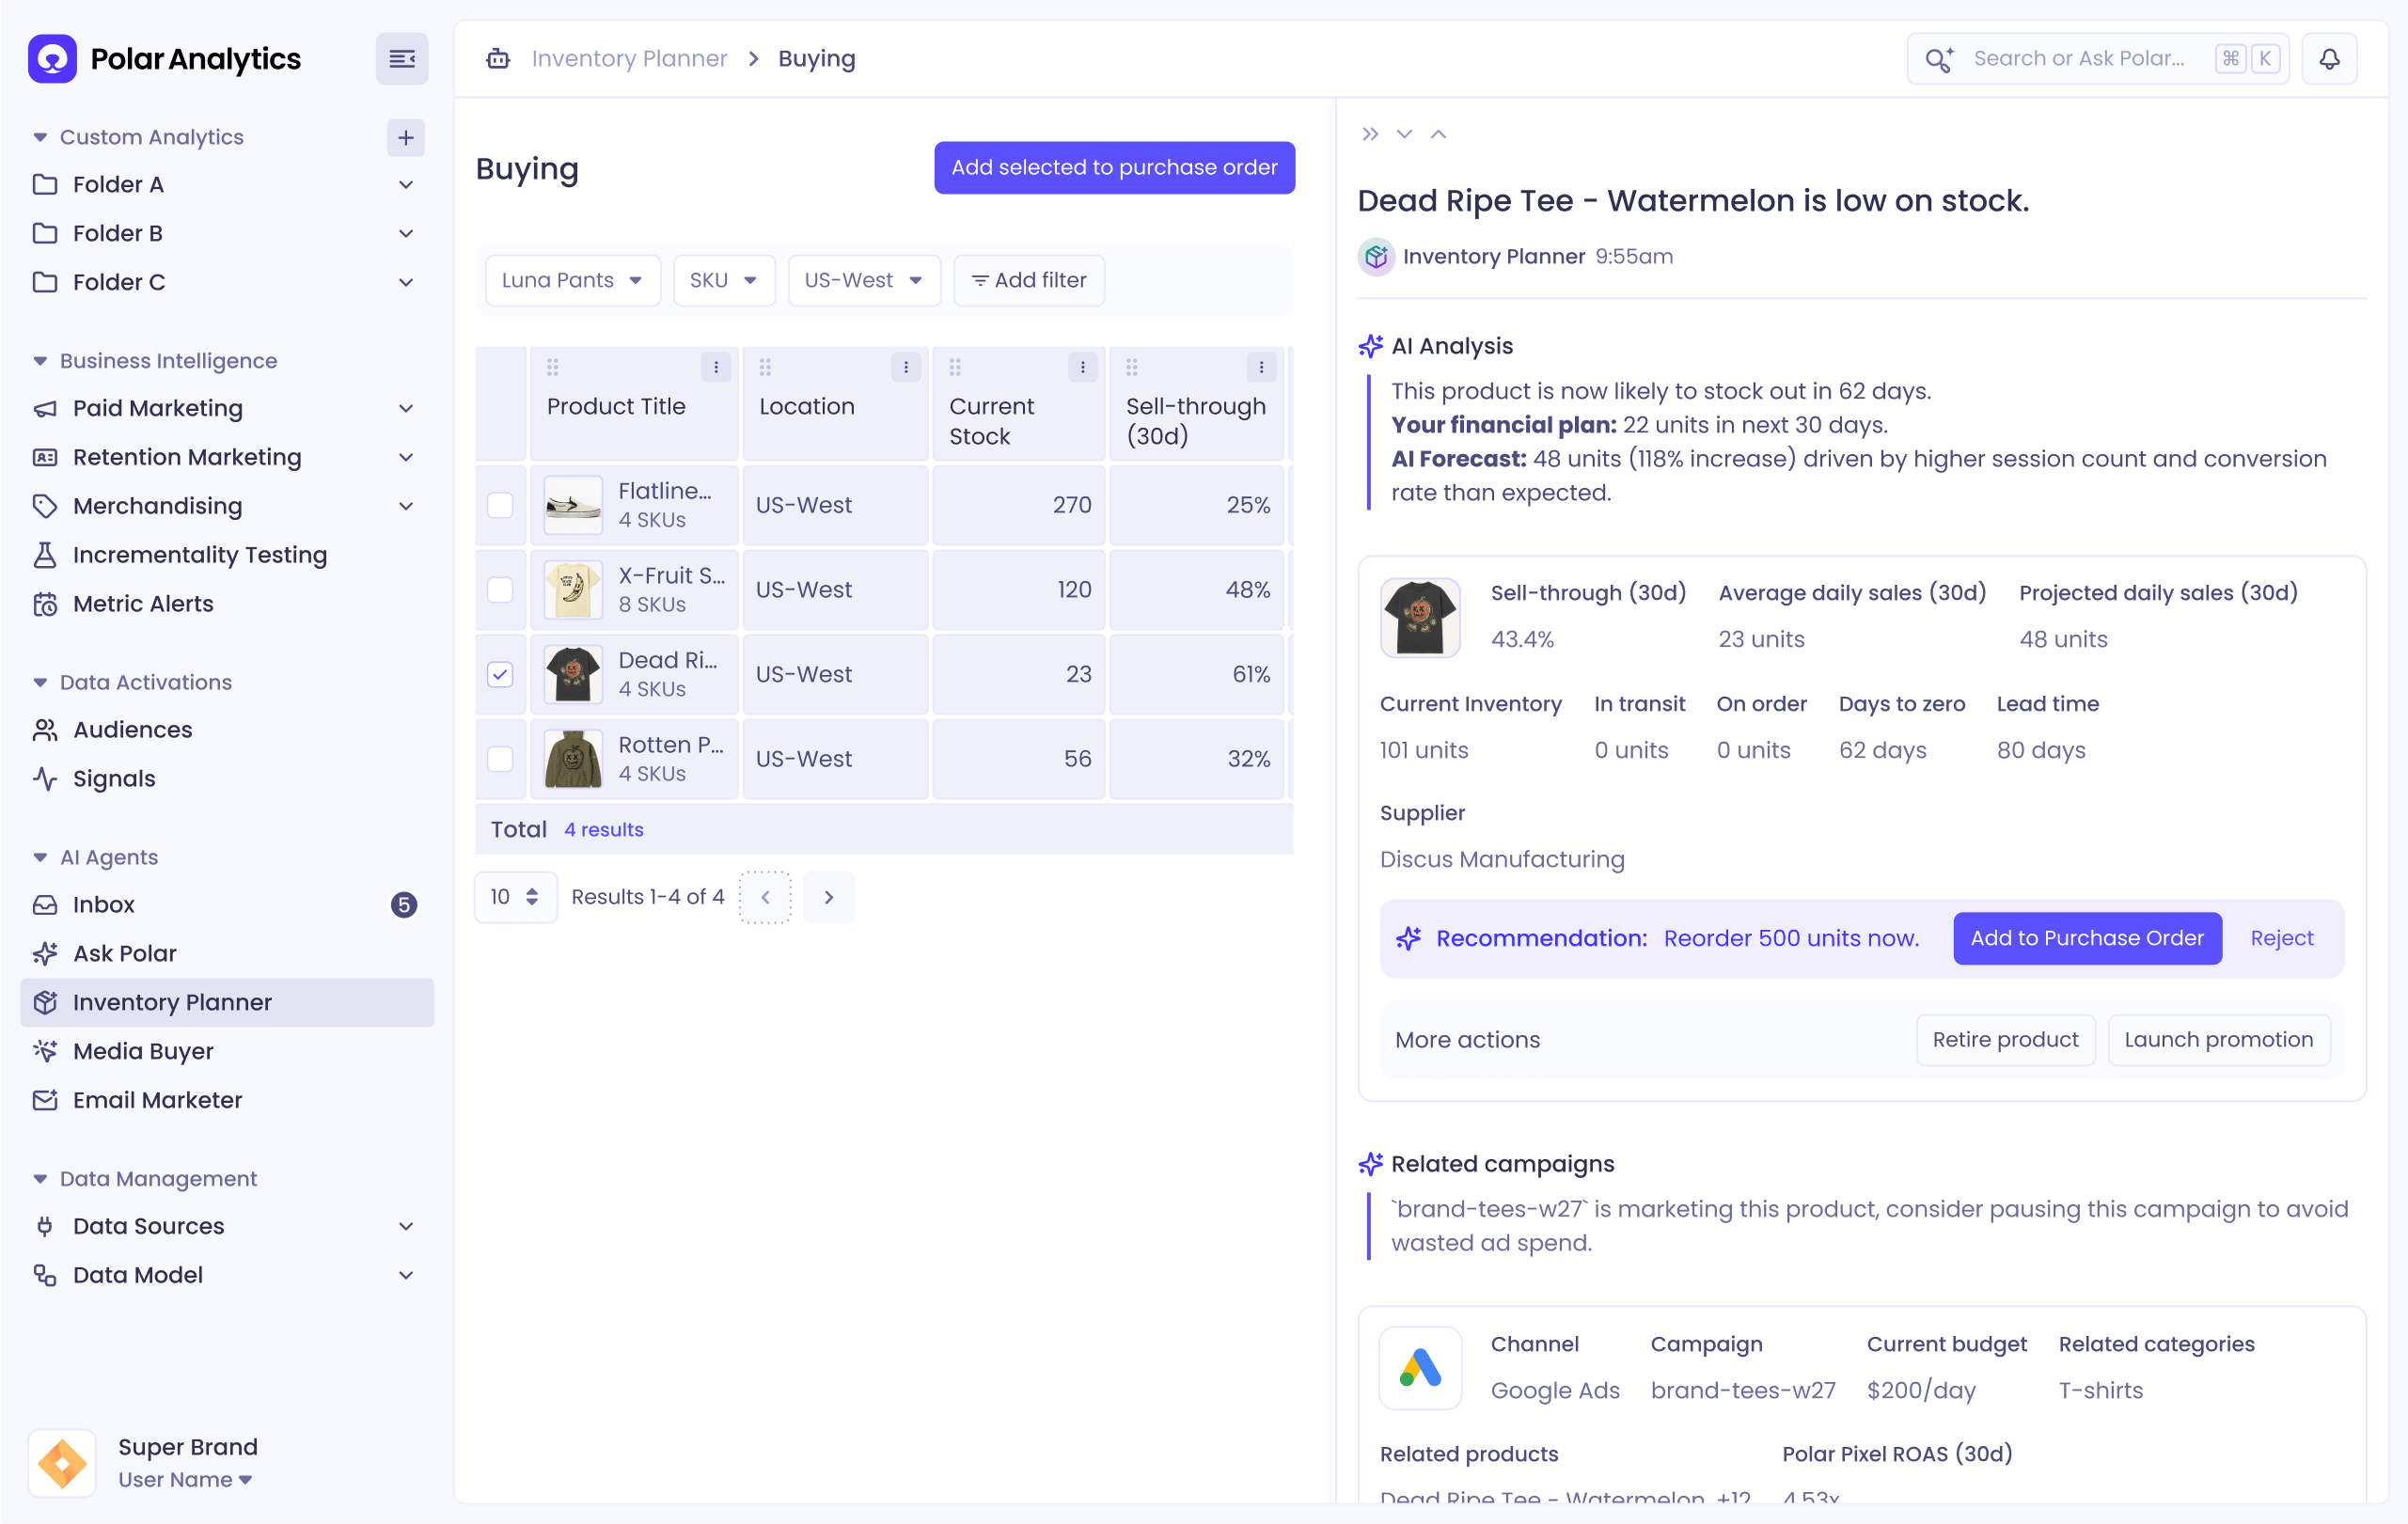The height and width of the screenshot is (1524, 2408).
Task: Open the notifications bell icon
Action: [2329, 59]
